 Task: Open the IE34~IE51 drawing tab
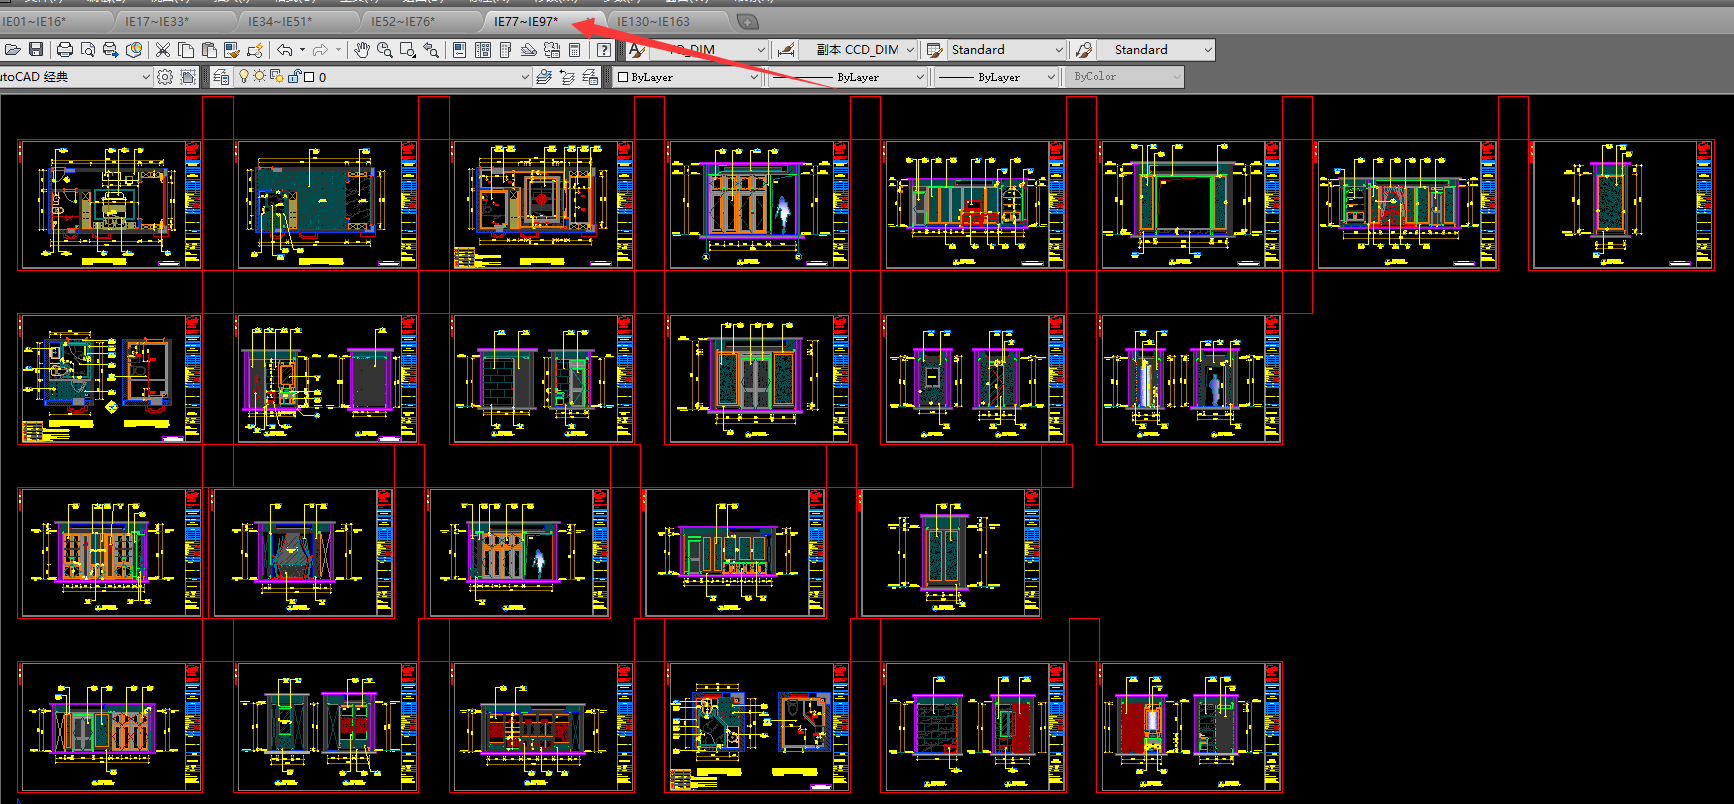click(280, 21)
